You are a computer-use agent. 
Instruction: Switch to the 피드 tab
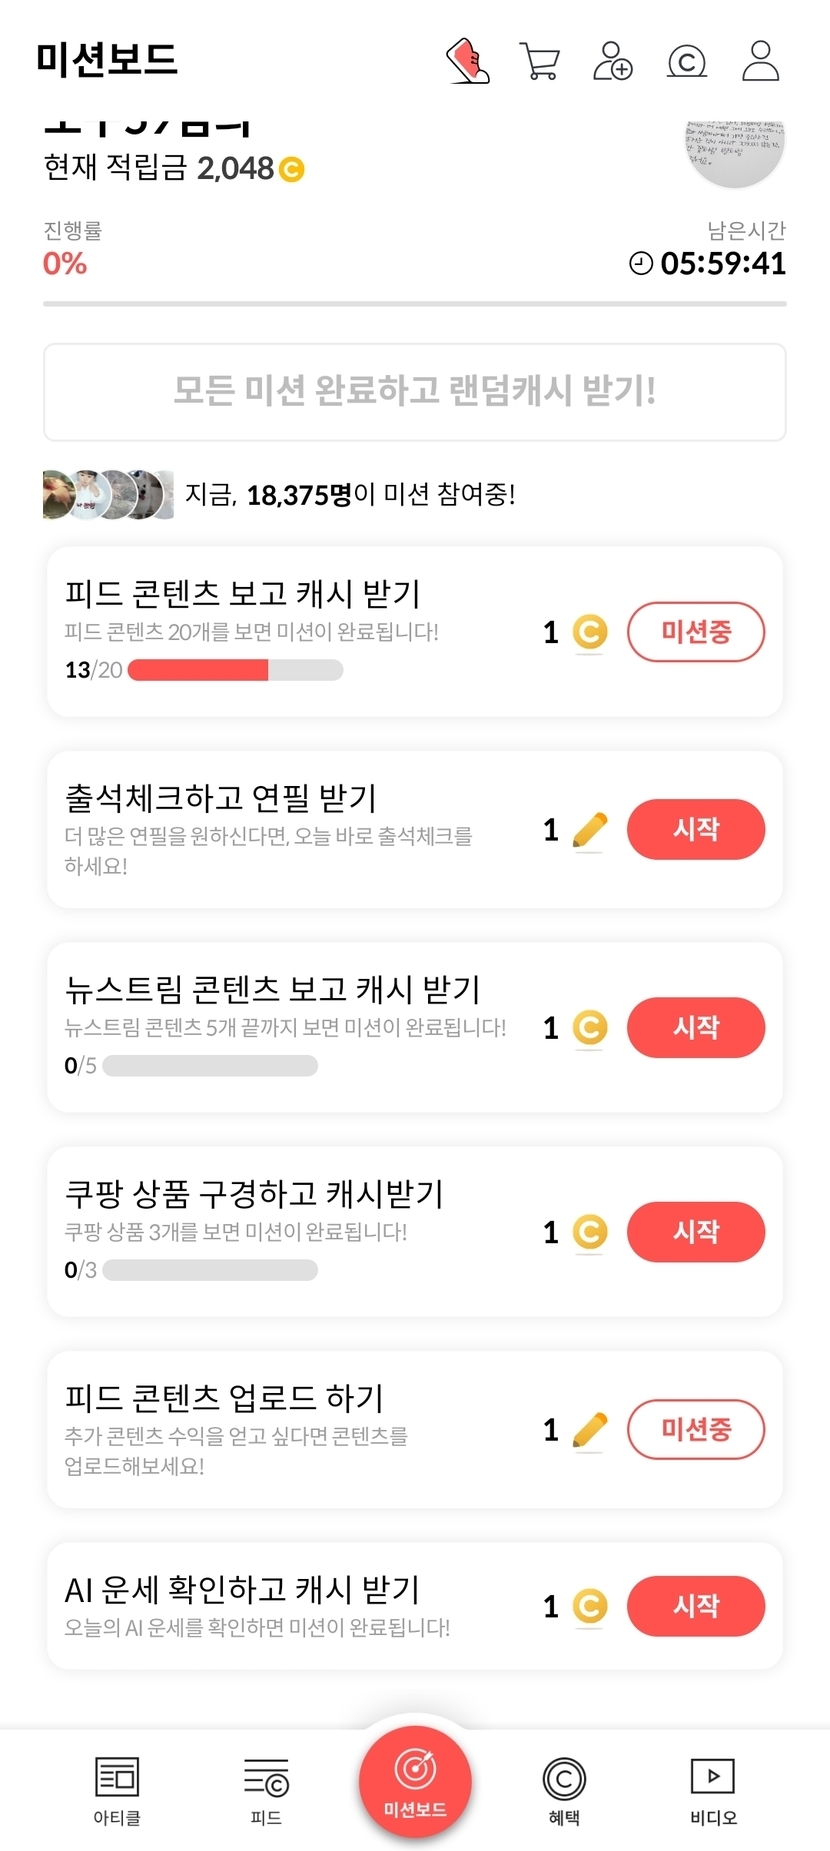click(x=266, y=1789)
